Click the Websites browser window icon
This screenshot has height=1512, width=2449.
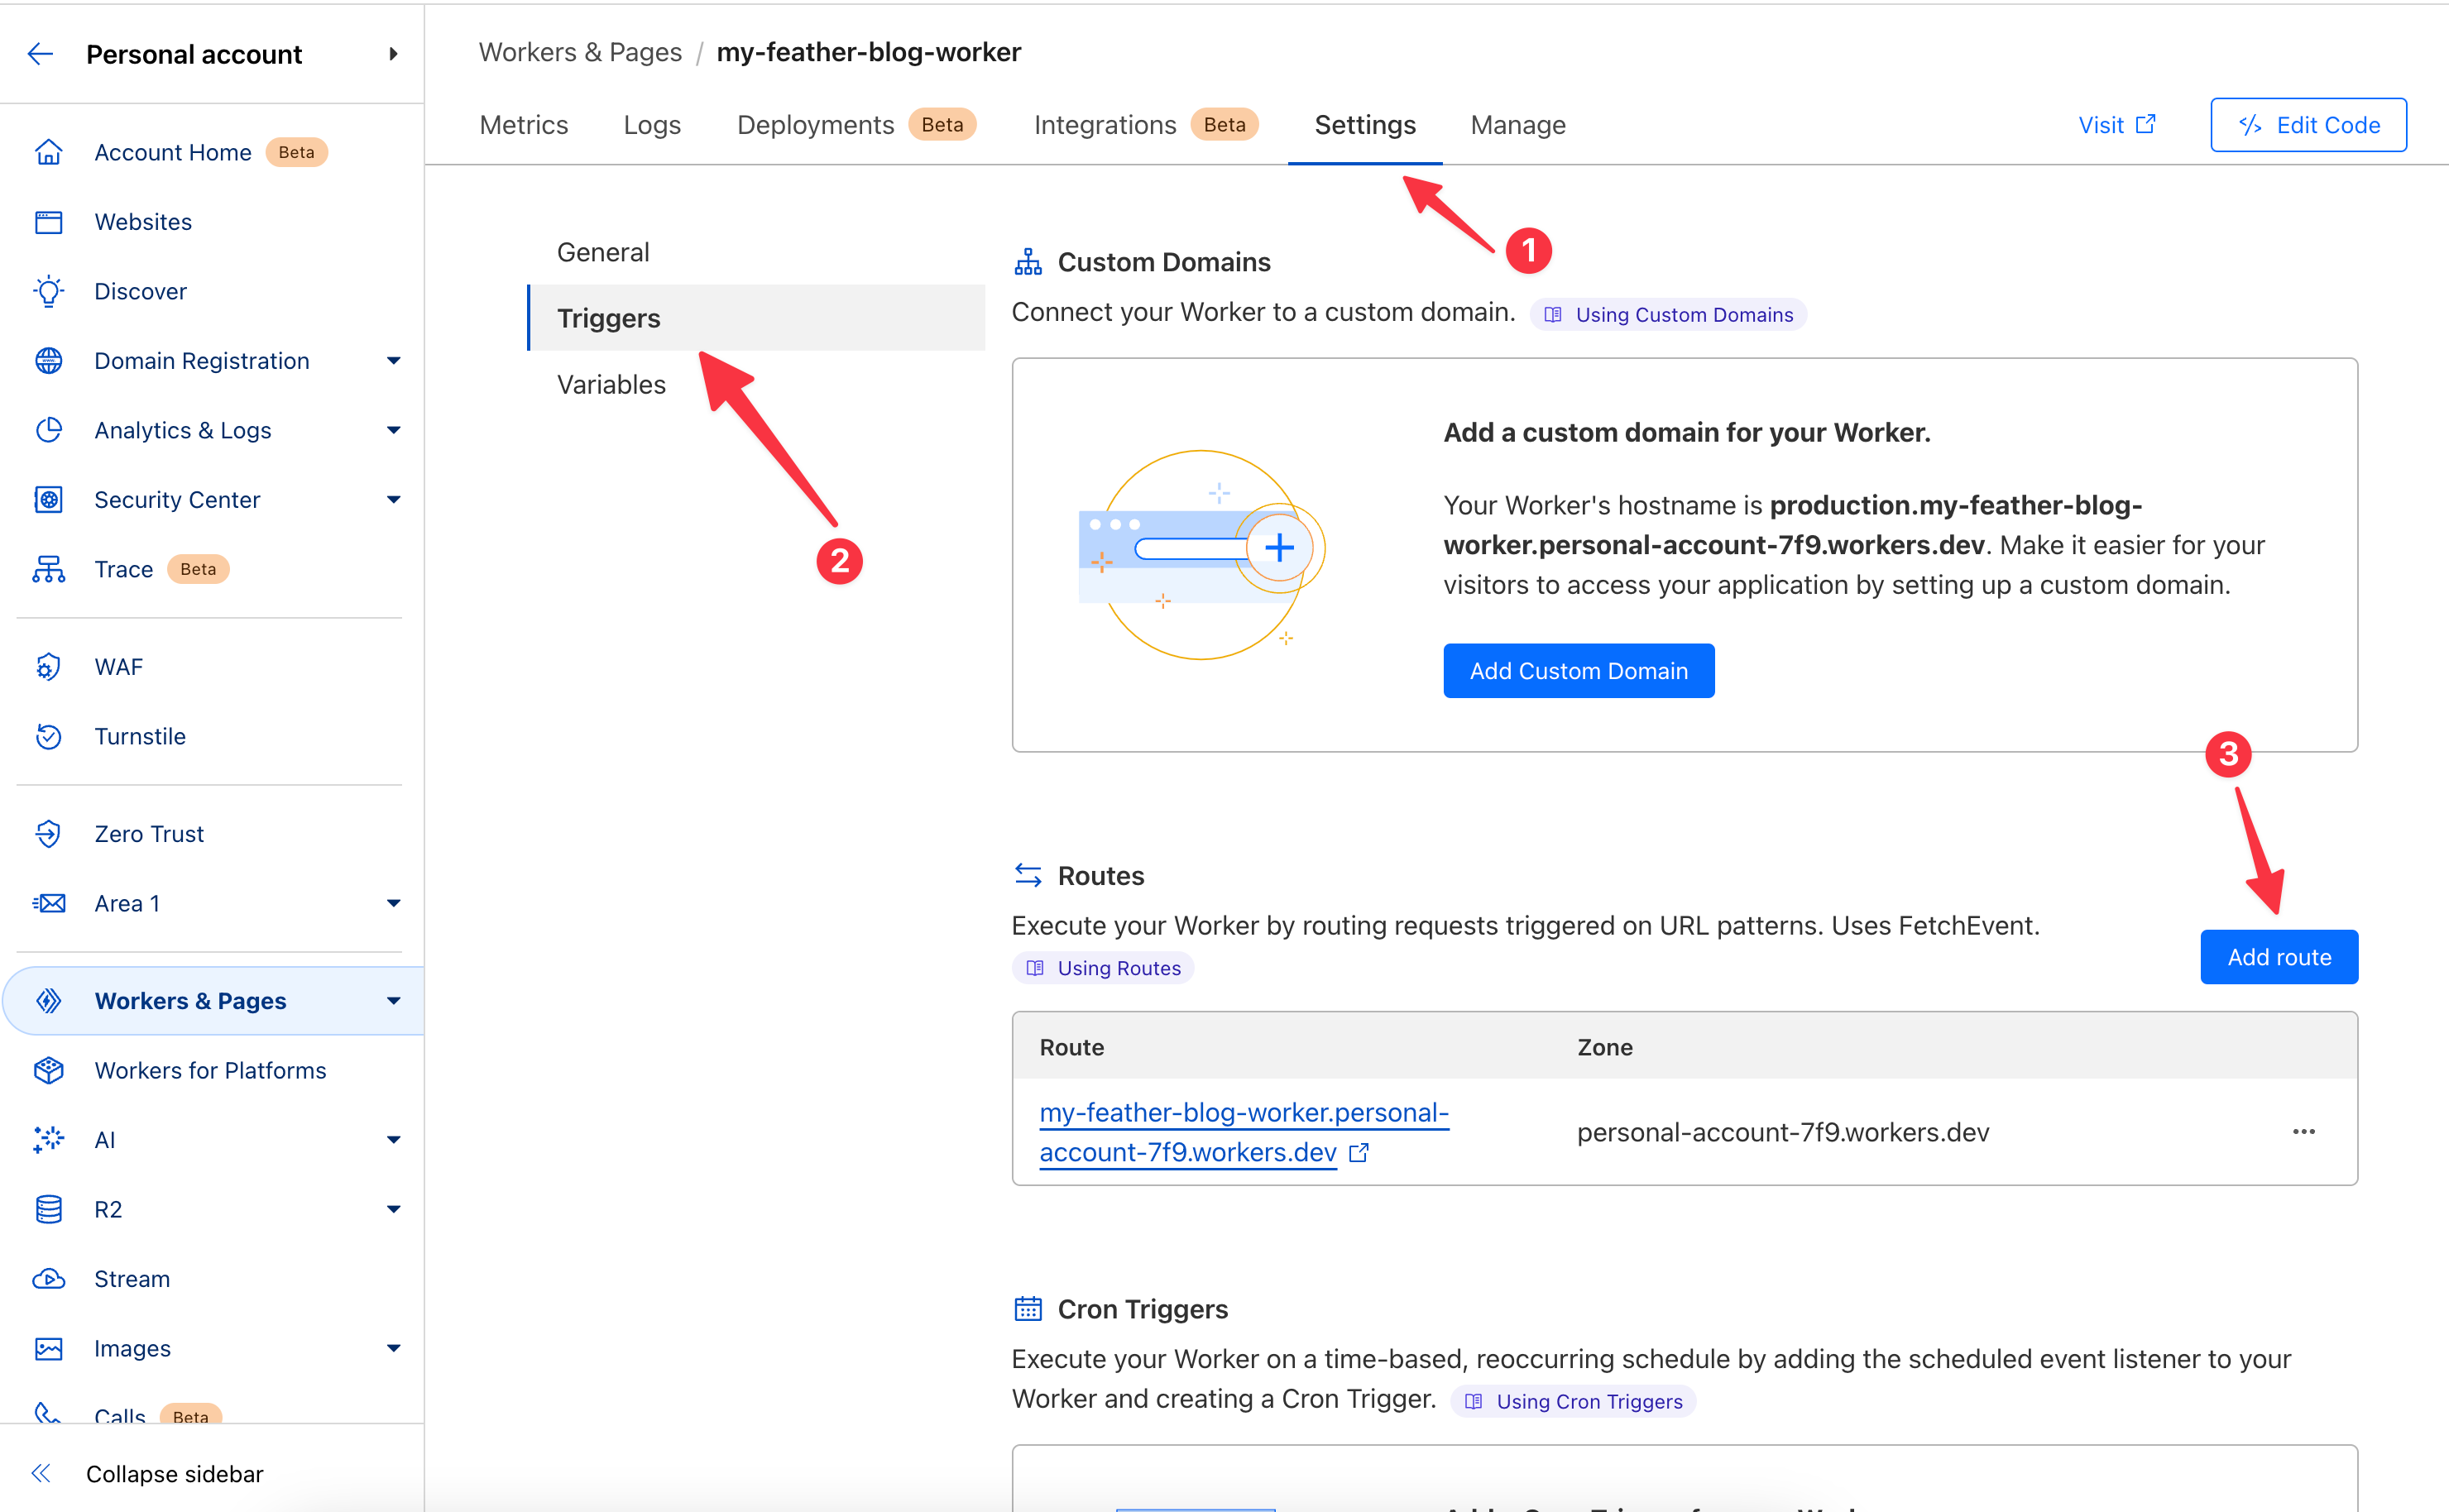click(48, 222)
